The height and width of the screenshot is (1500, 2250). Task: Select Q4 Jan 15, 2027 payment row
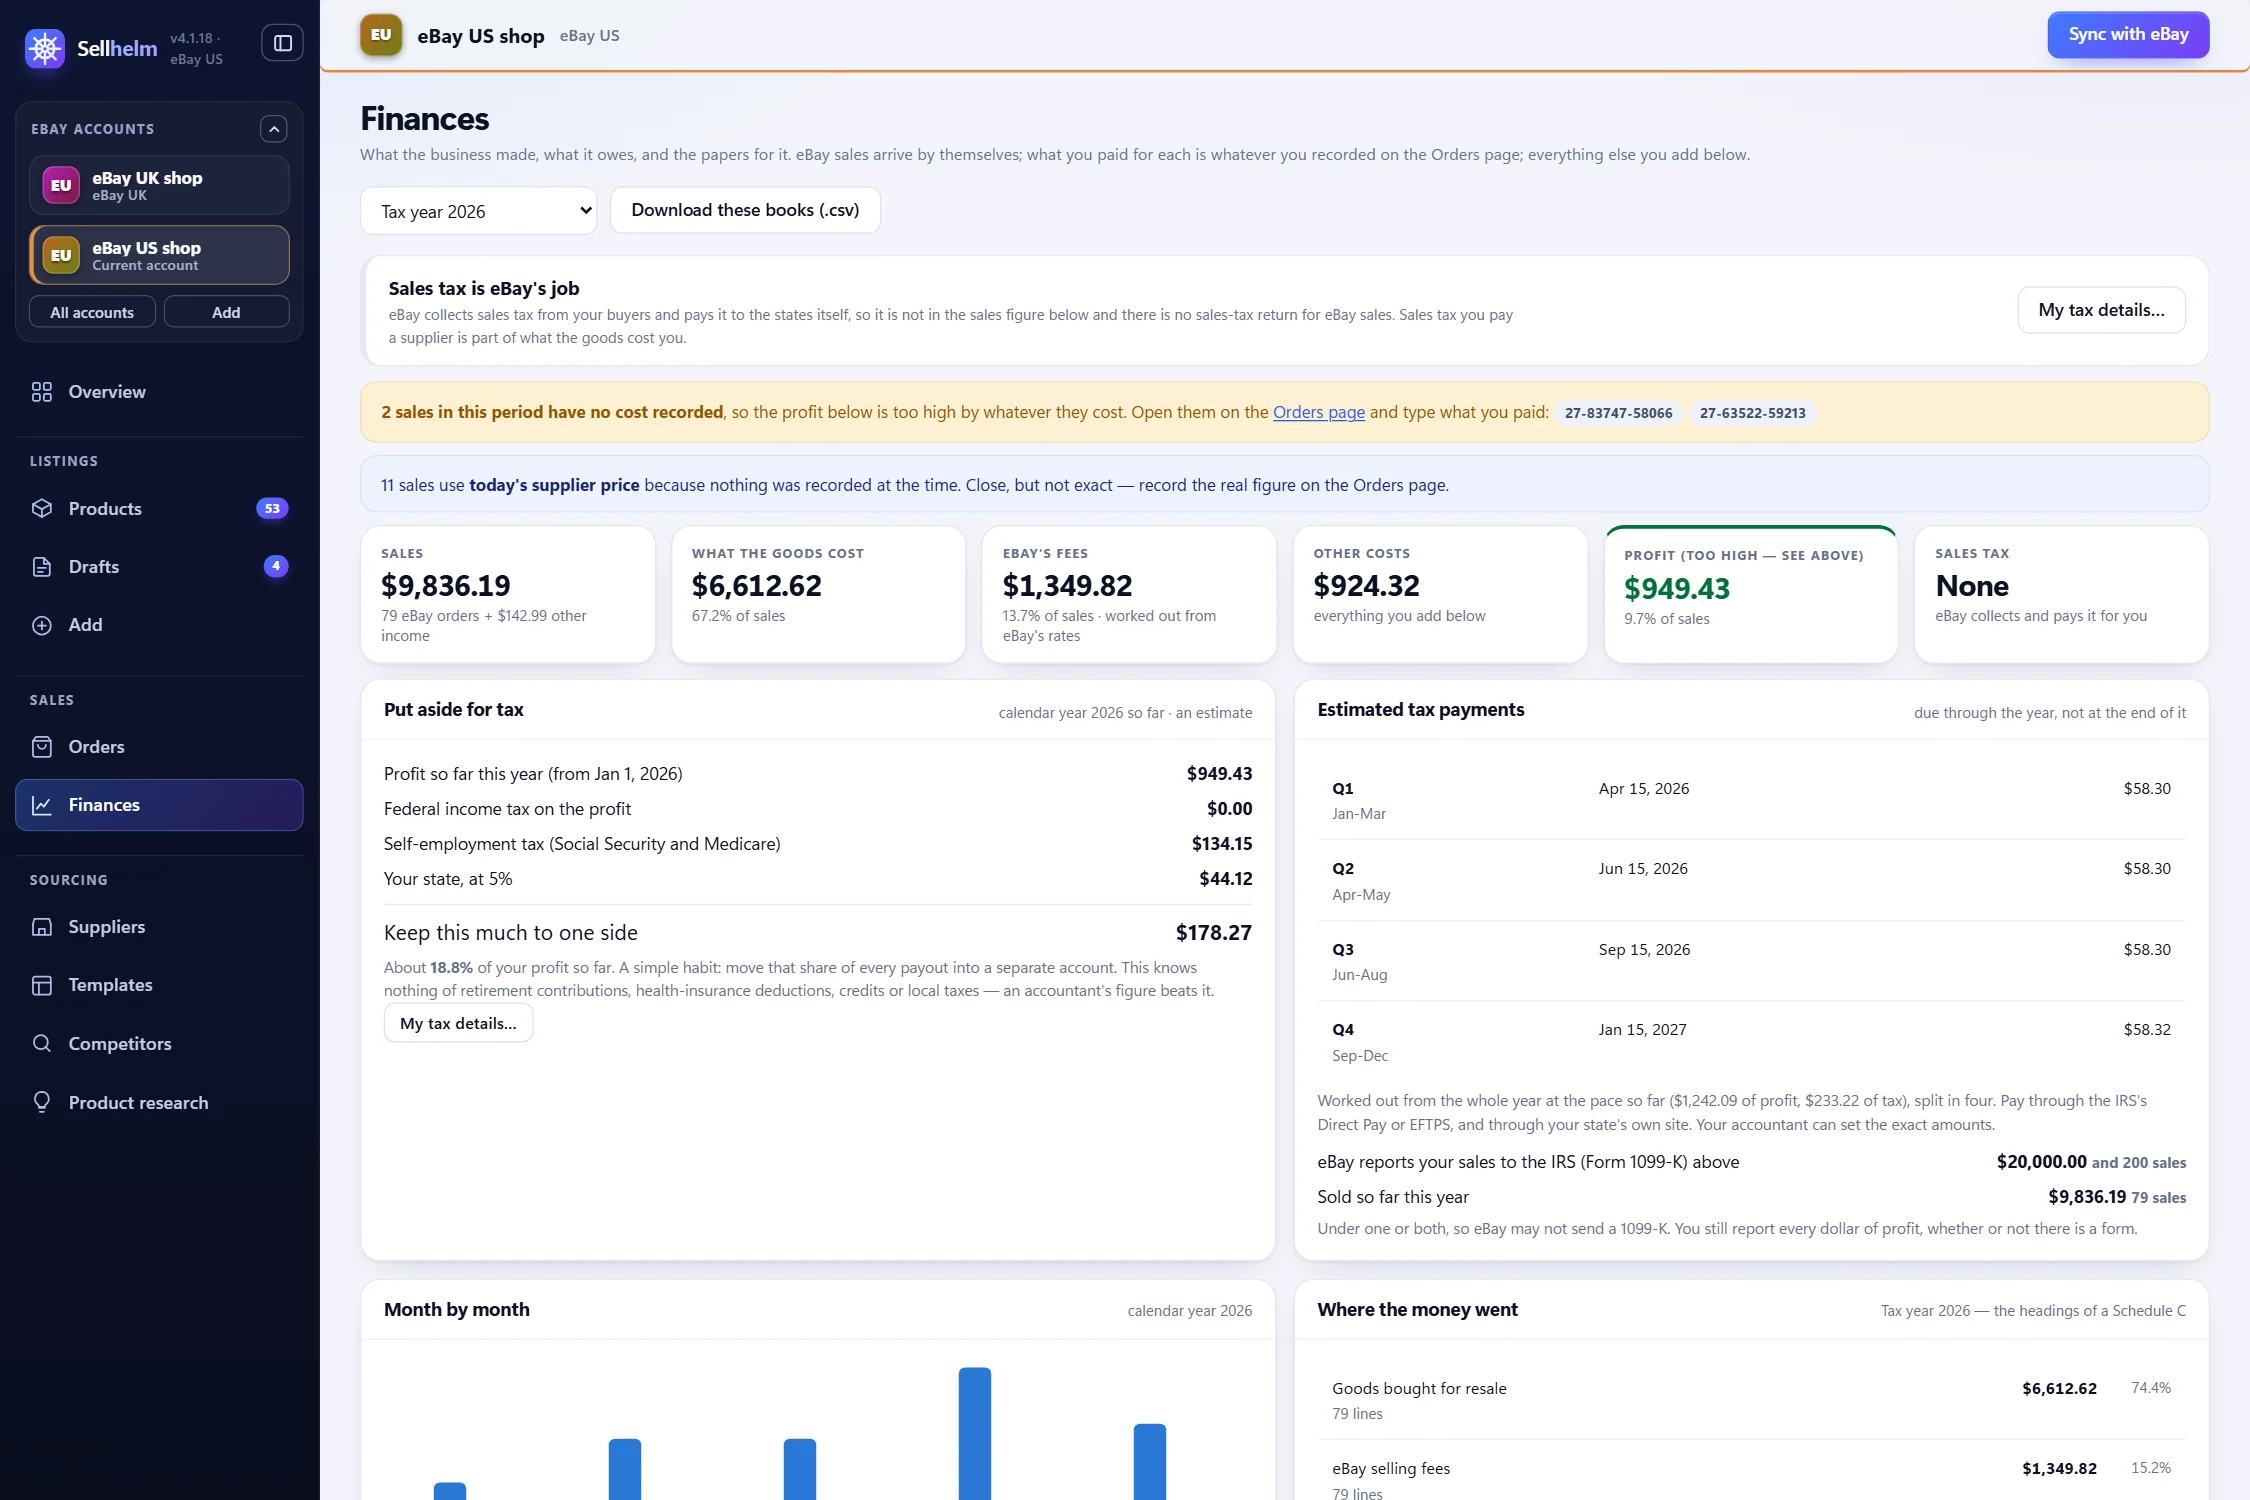[1751, 1041]
